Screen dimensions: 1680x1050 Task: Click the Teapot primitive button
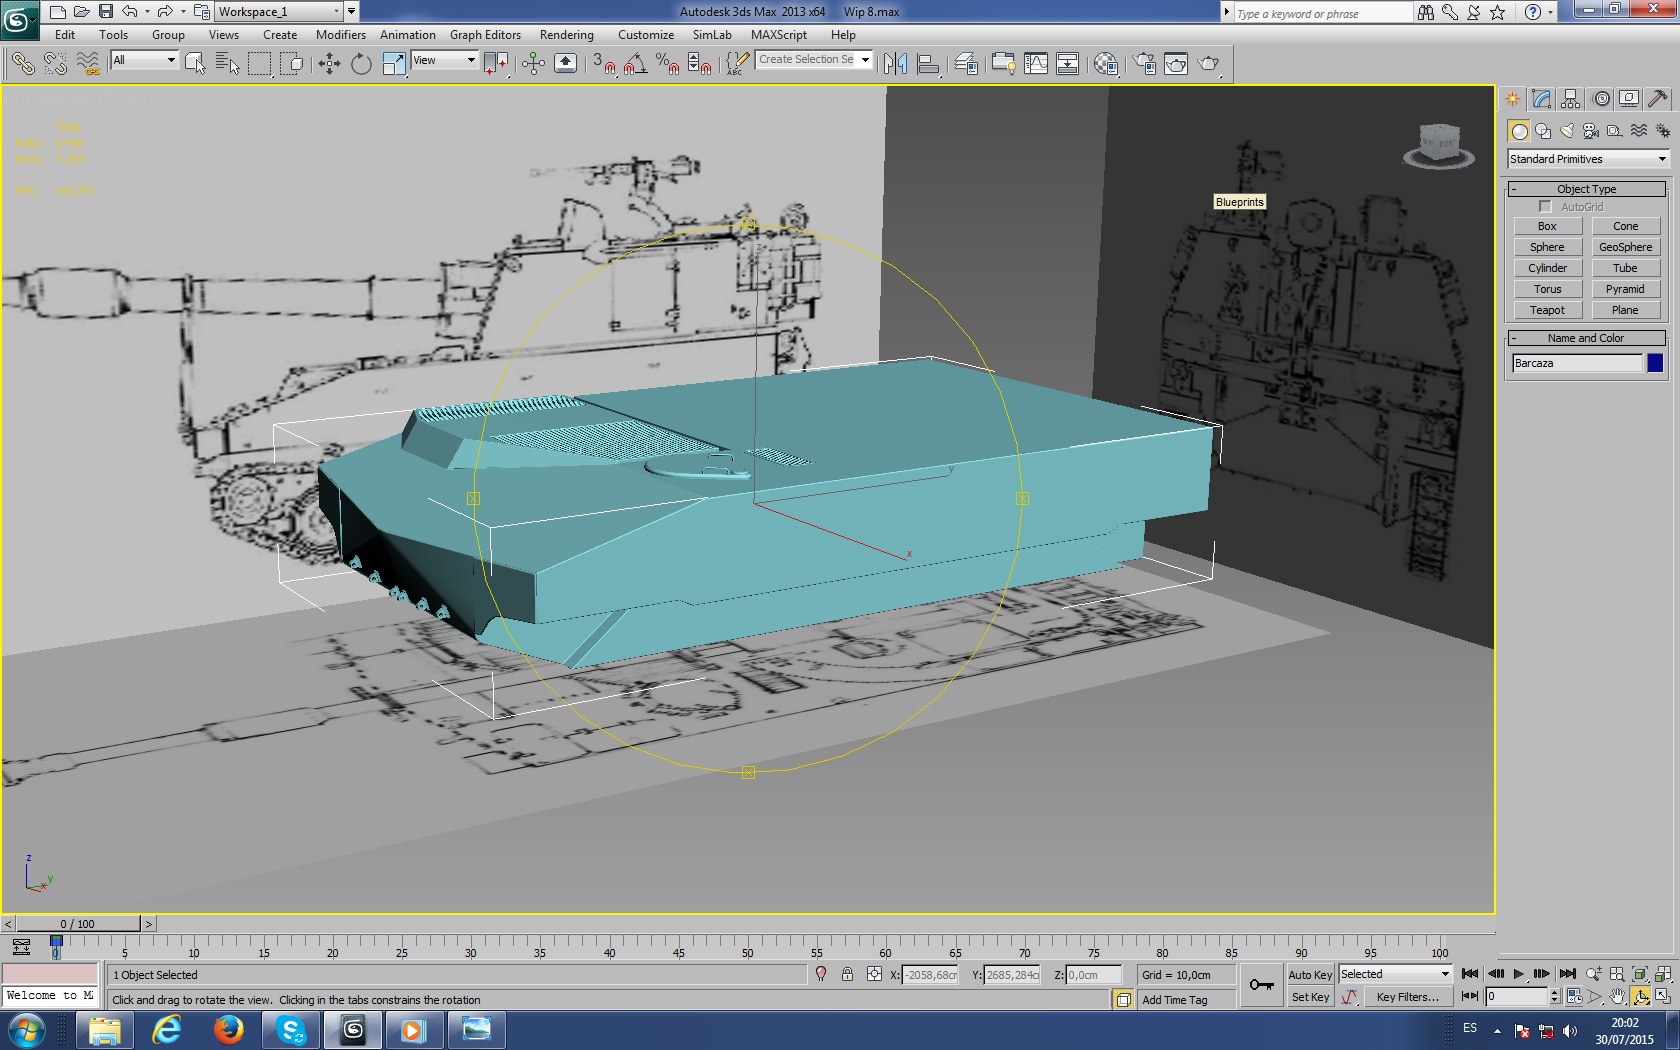tap(1547, 310)
